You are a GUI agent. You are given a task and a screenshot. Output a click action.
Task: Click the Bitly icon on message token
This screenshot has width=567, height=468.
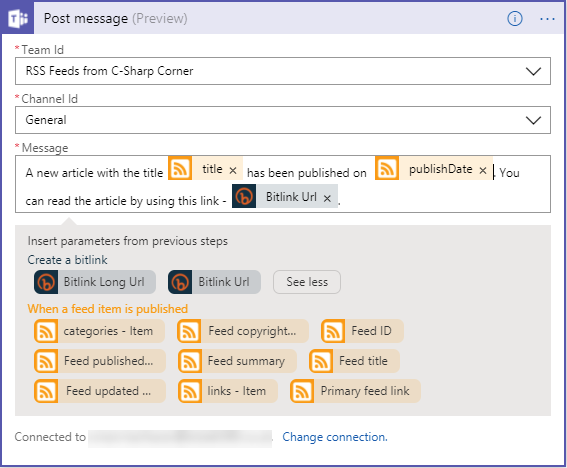(244, 196)
